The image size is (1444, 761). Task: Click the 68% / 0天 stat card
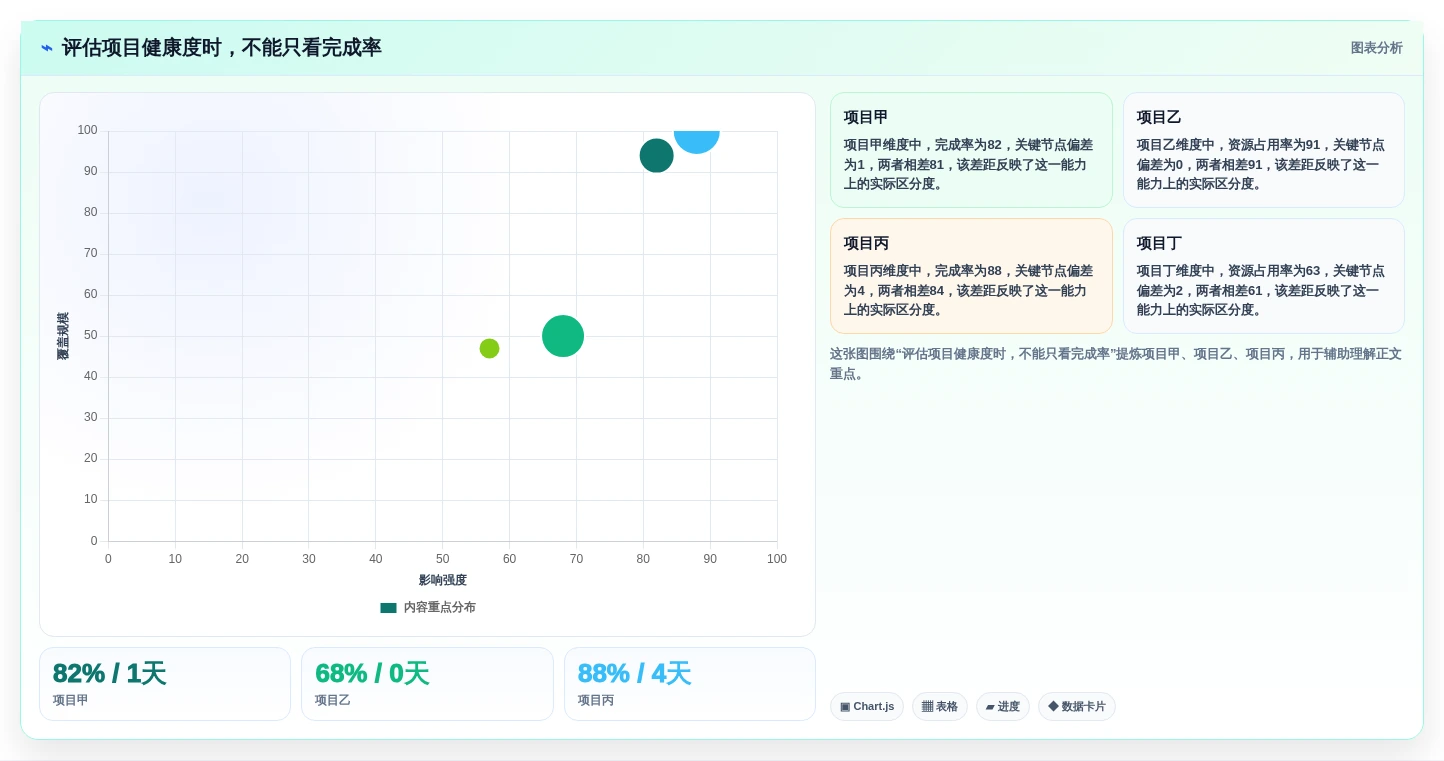click(x=427, y=684)
